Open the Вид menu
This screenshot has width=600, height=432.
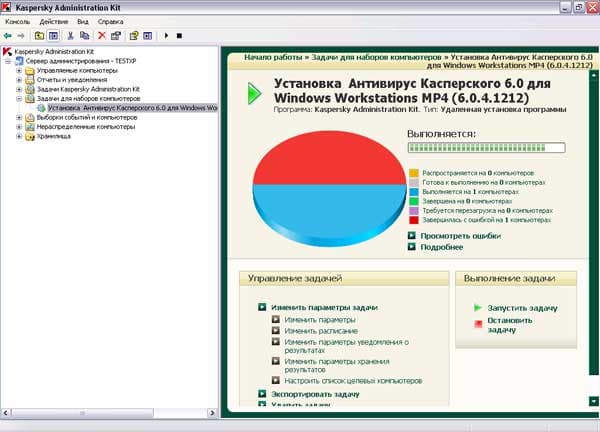(83, 22)
